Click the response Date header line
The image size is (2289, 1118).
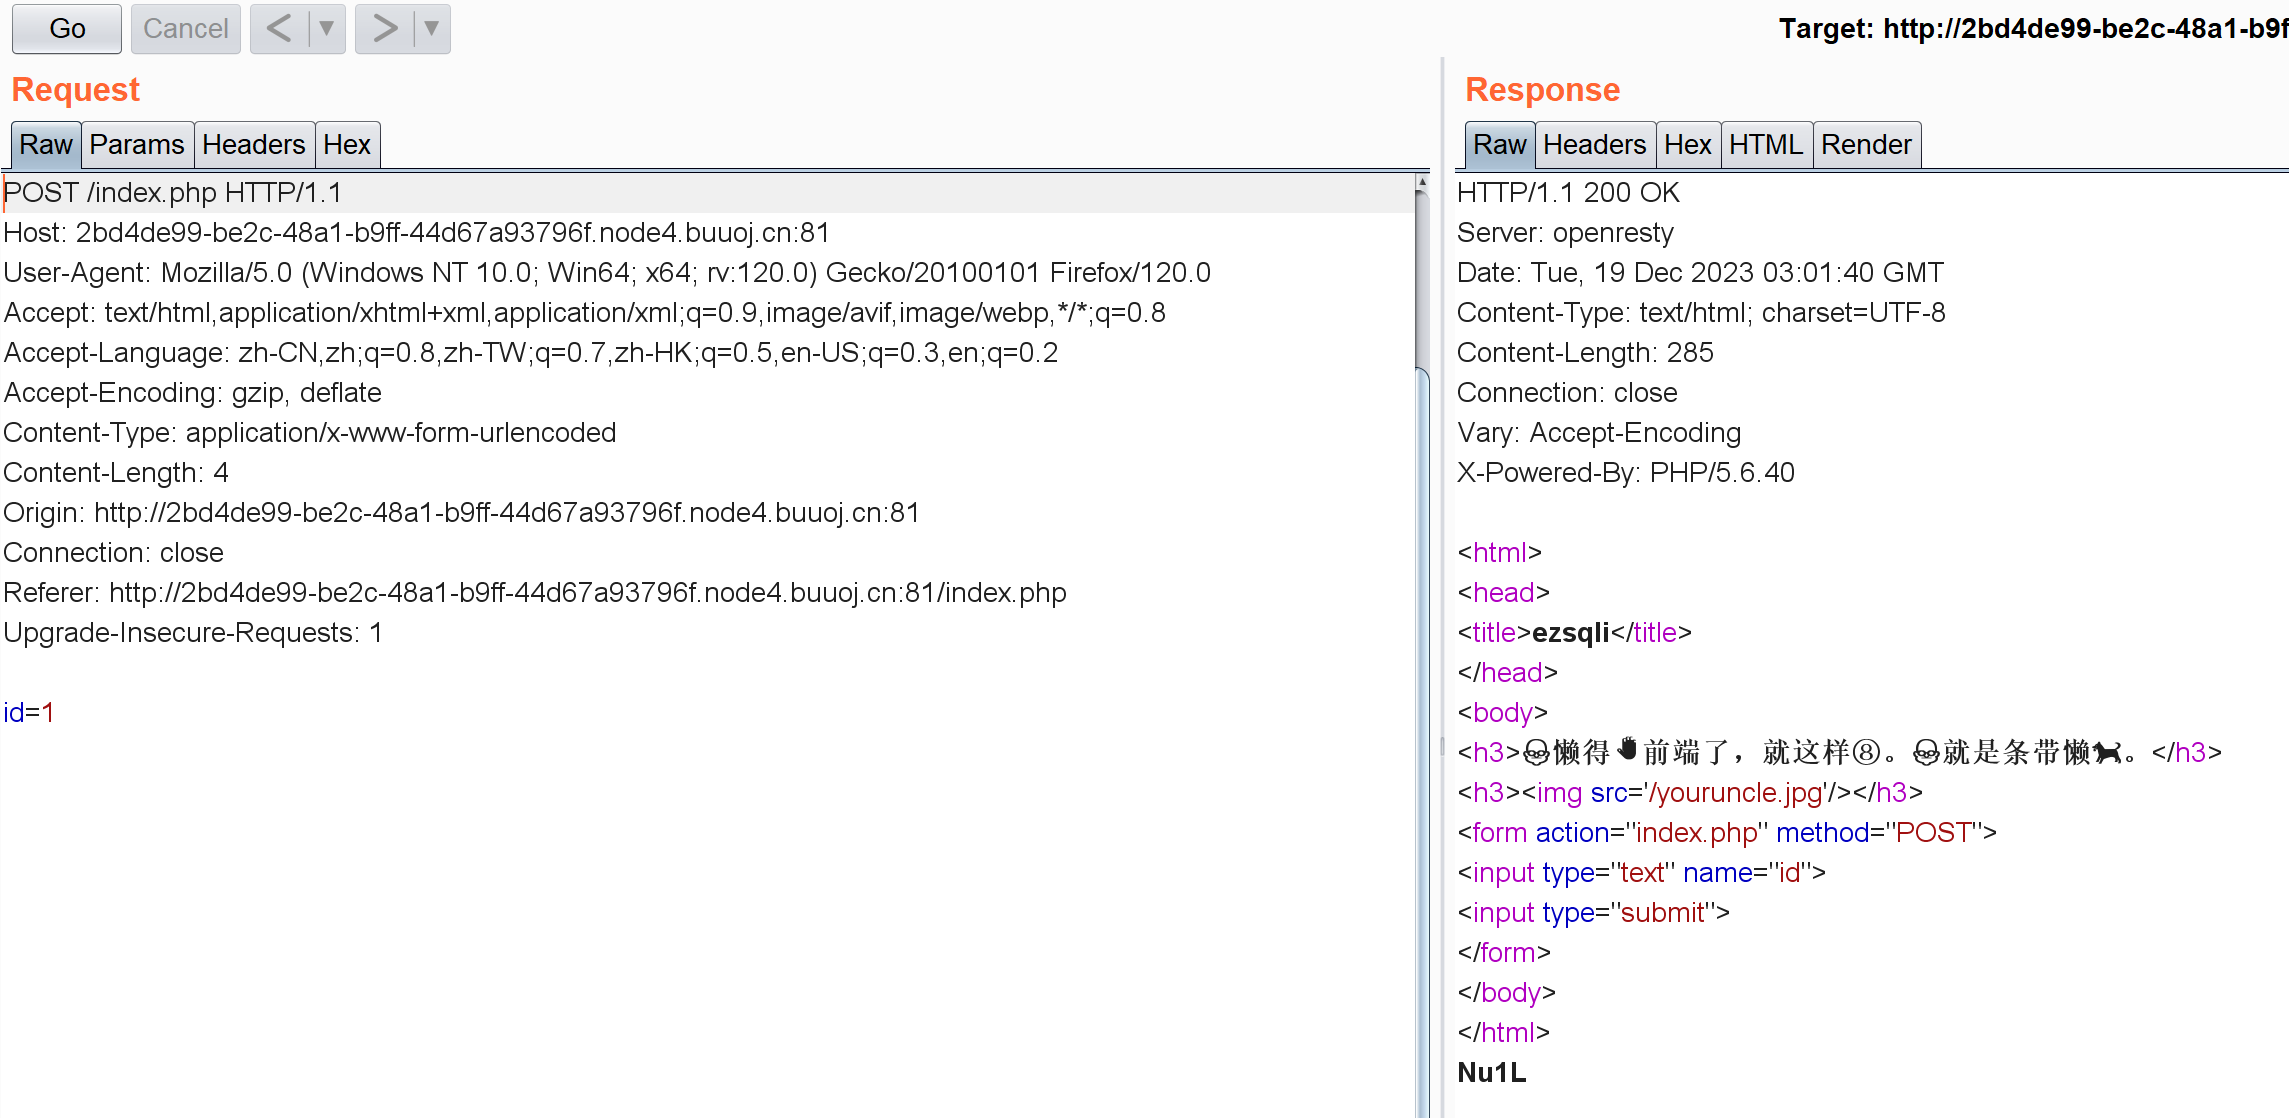[x=1700, y=272]
